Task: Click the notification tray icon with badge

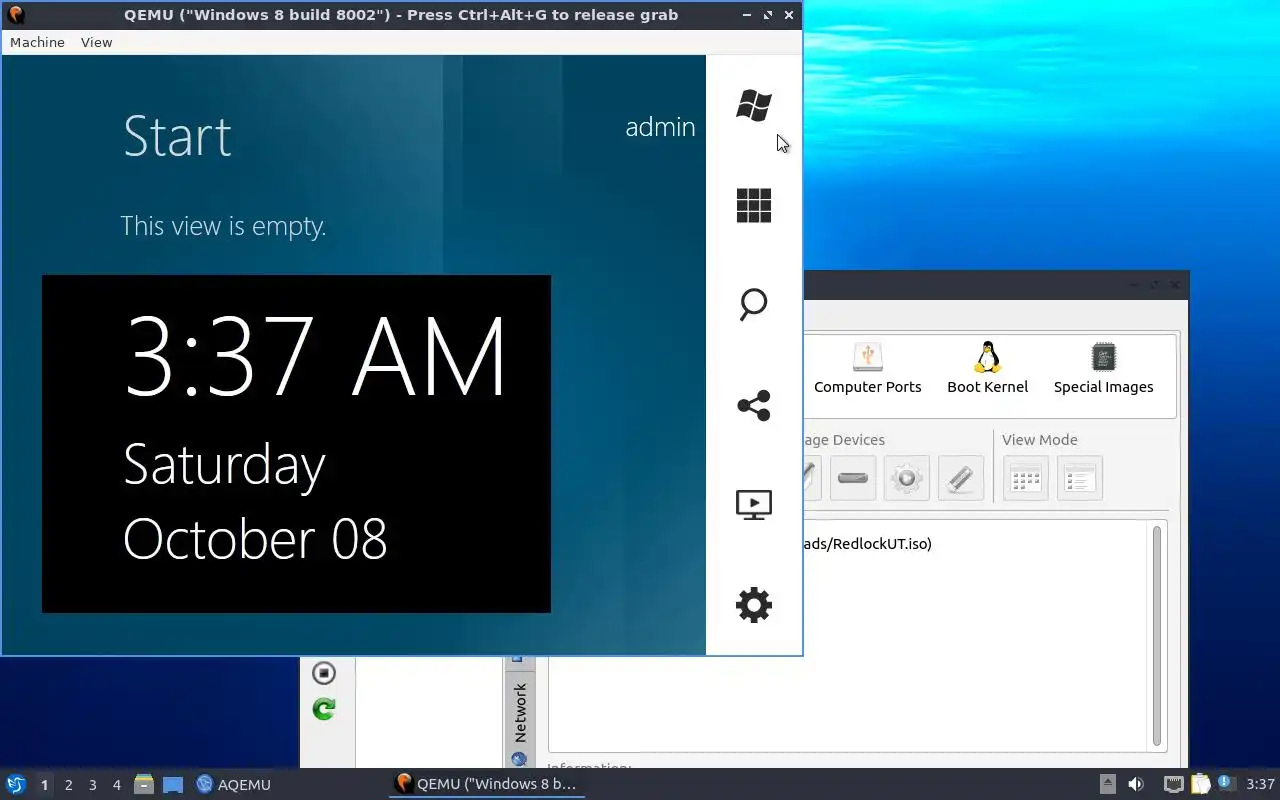Action: pos(1226,783)
